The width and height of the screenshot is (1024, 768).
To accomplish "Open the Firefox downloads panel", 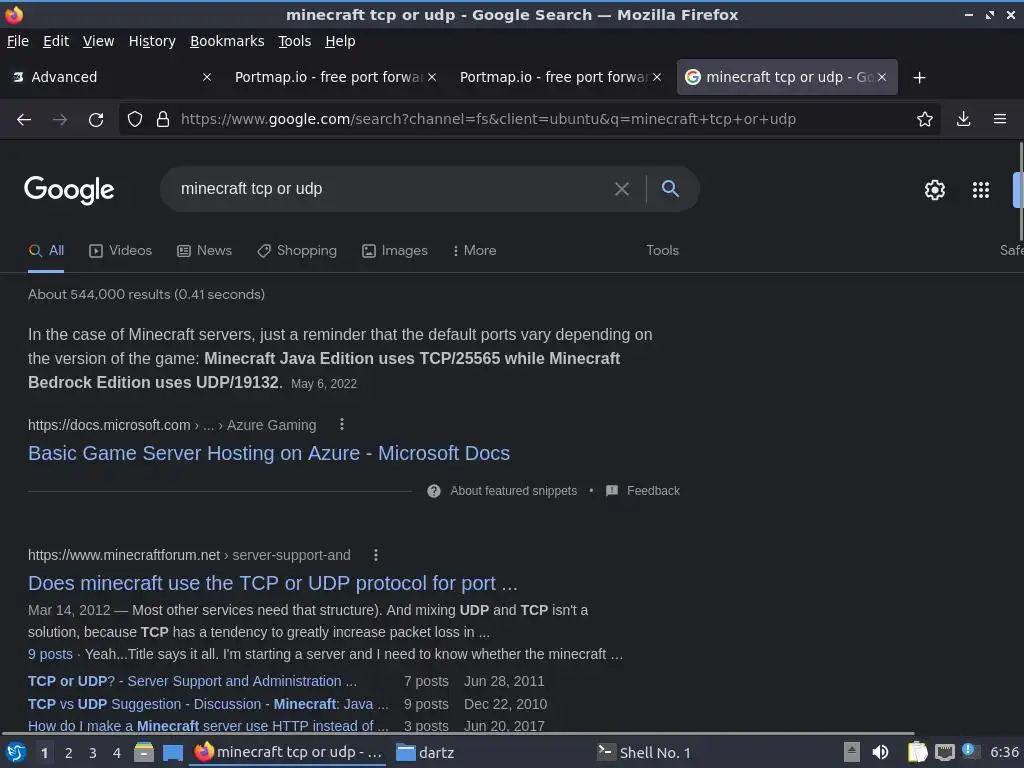I will (x=963, y=119).
